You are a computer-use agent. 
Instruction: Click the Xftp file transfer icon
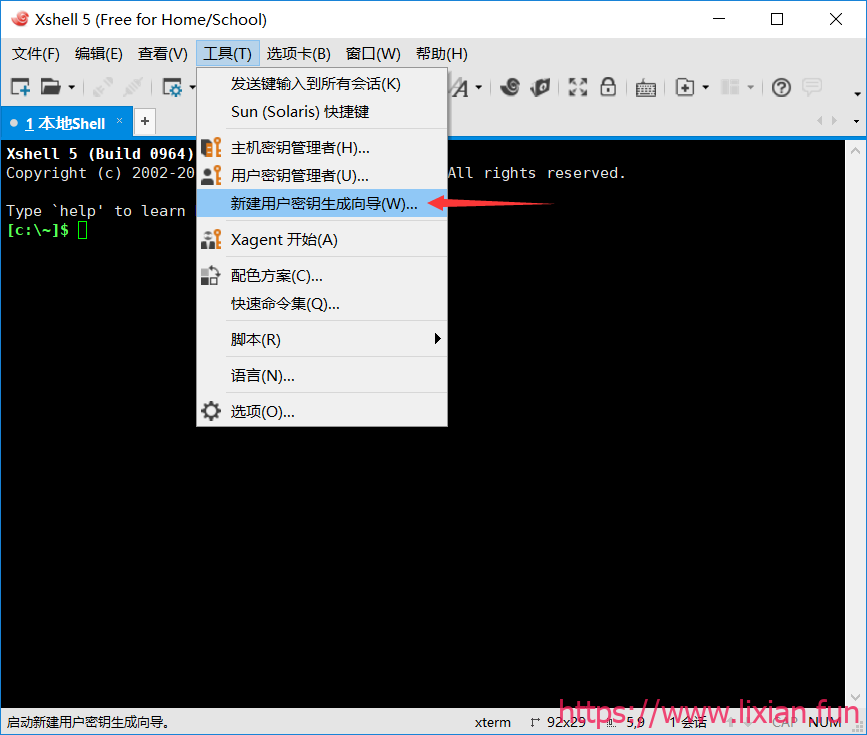pos(540,87)
